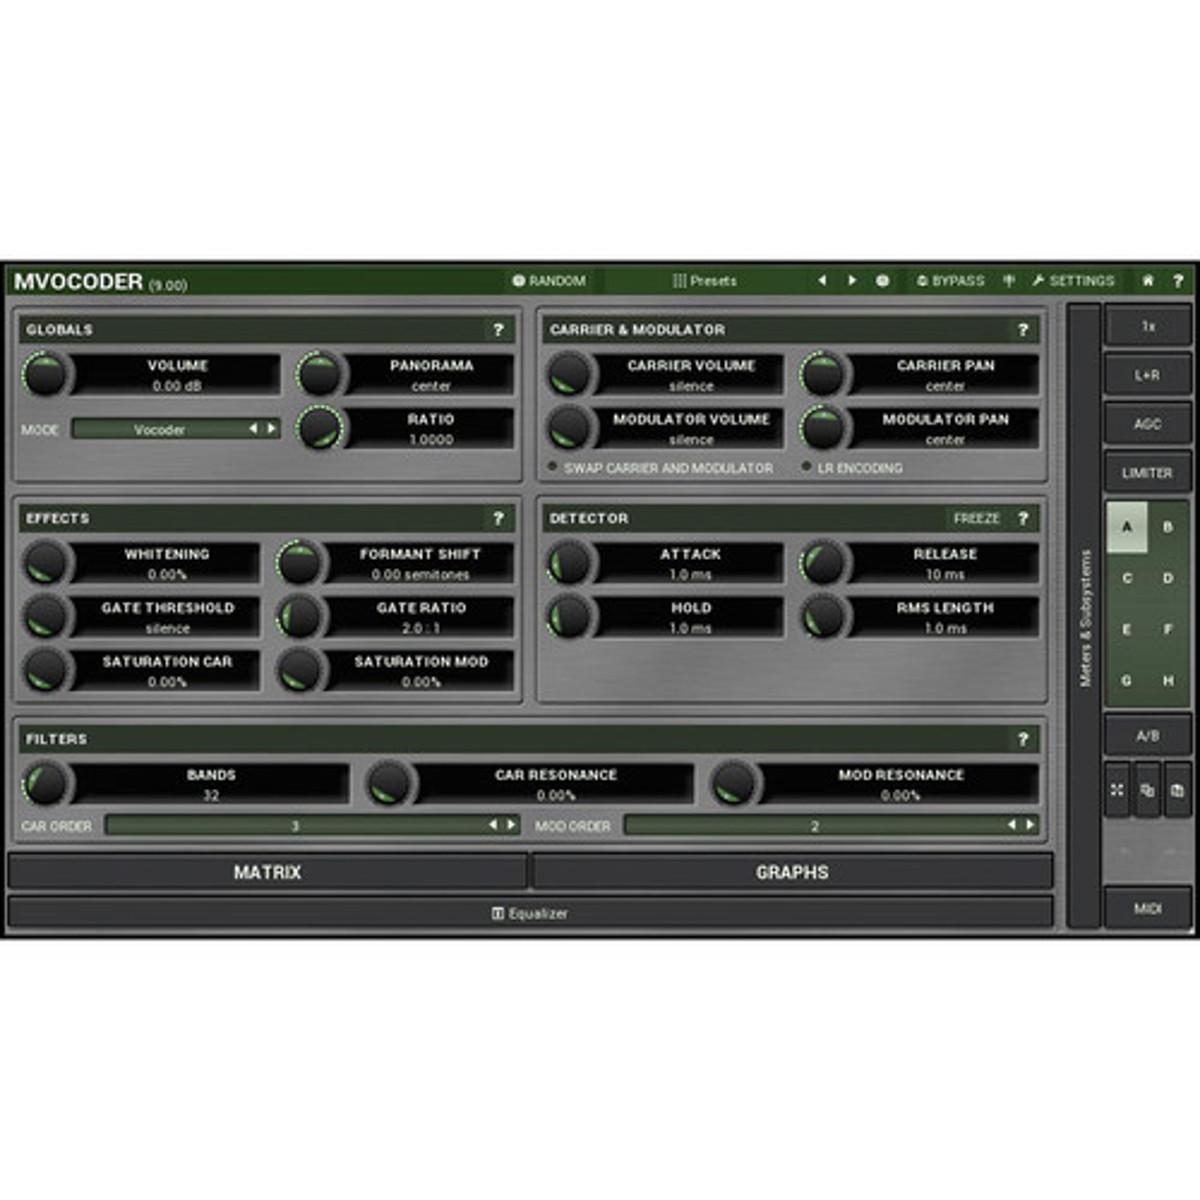The height and width of the screenshot is (1200, 1200).
Task: Toggle the Bypass button
Action: tap(951, 281)
